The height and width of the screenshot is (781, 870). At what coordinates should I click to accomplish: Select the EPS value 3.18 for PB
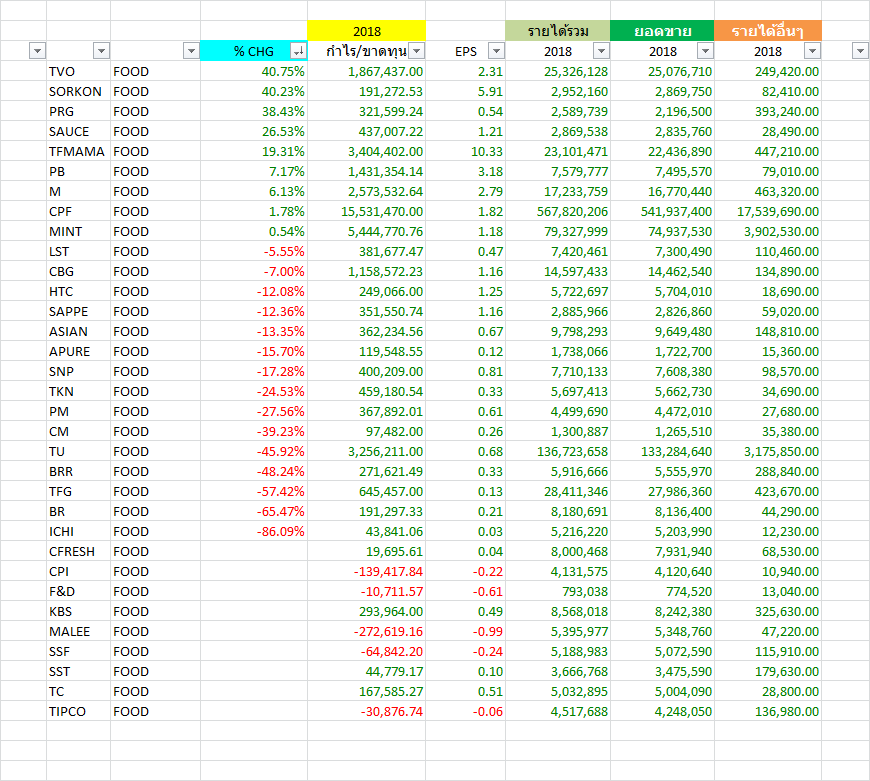coord(466,171)
